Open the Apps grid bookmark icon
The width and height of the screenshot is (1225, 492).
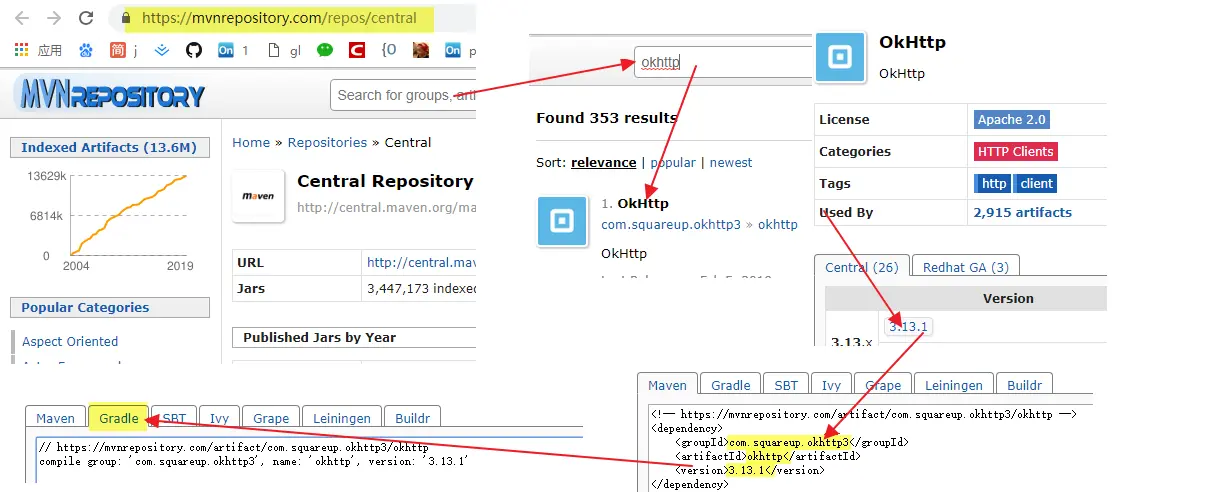22,49
